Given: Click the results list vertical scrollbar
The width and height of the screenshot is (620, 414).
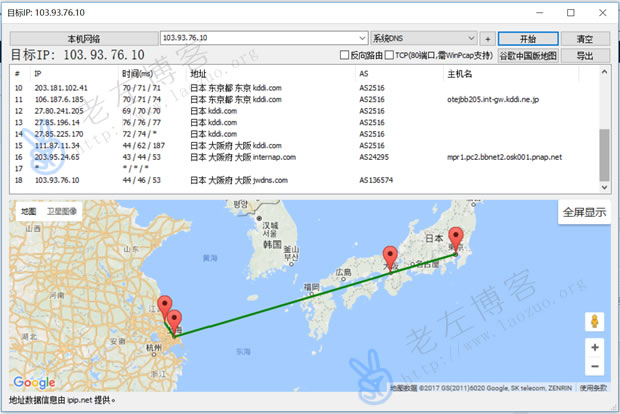Looking at the screenshot, I should (x=603, y=150).
